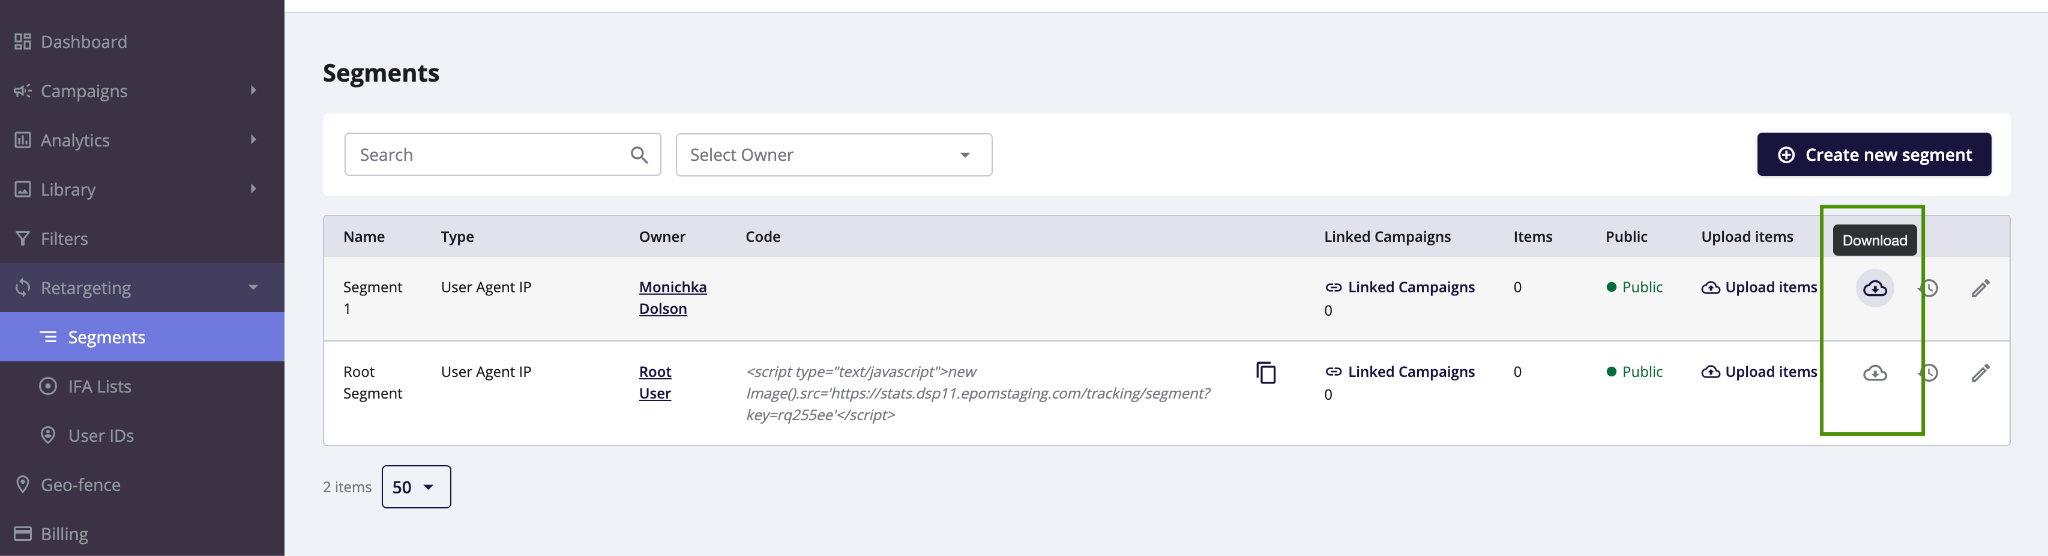Click the Owner column header
Viewport: 2048px width, 556px height.
pyautogui.click(x=662, y=237)
